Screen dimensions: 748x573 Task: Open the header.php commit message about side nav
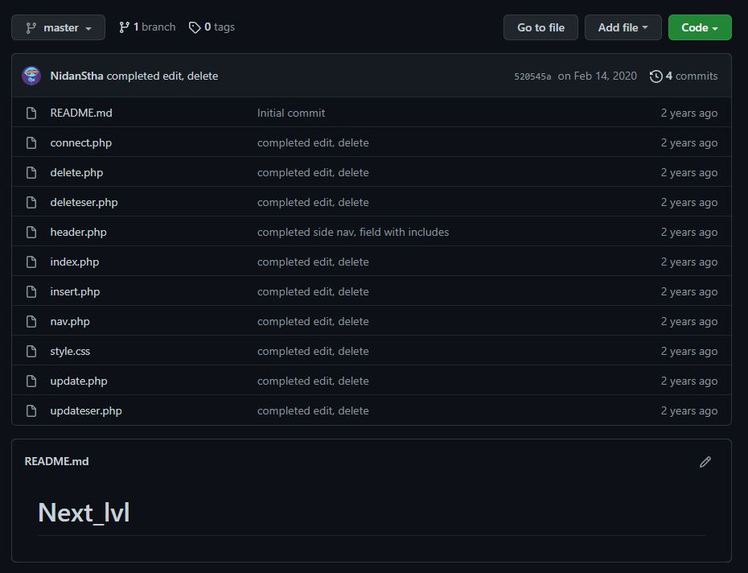point(353,232)
